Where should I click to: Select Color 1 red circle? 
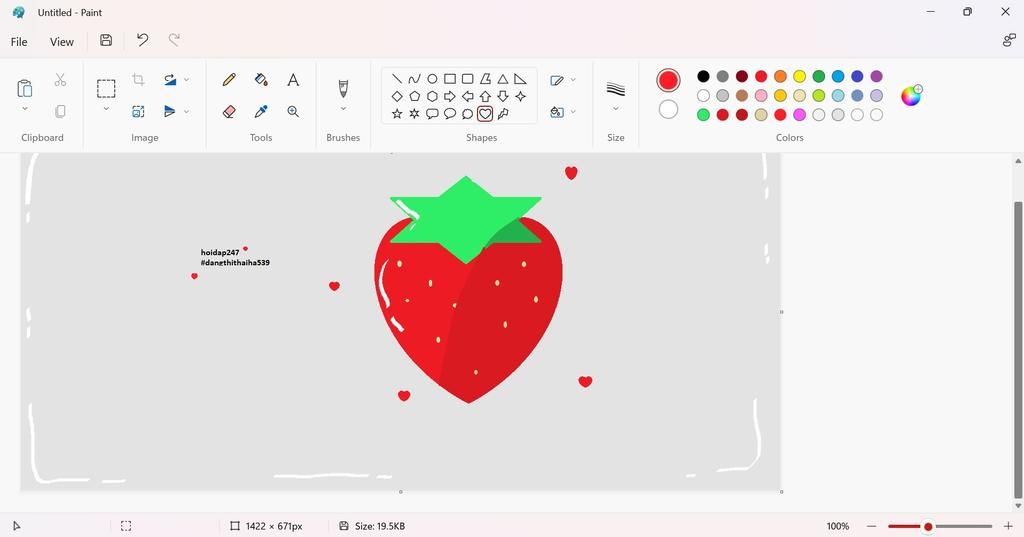point(668,80)
